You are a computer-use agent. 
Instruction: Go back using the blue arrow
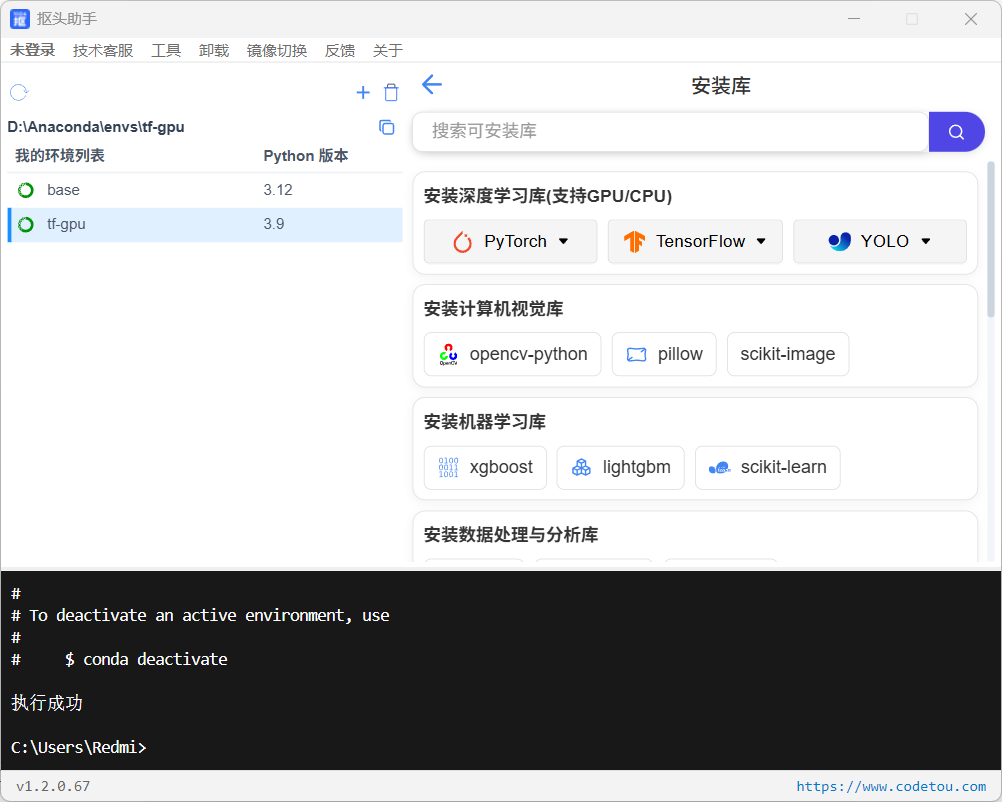point(432,84)
